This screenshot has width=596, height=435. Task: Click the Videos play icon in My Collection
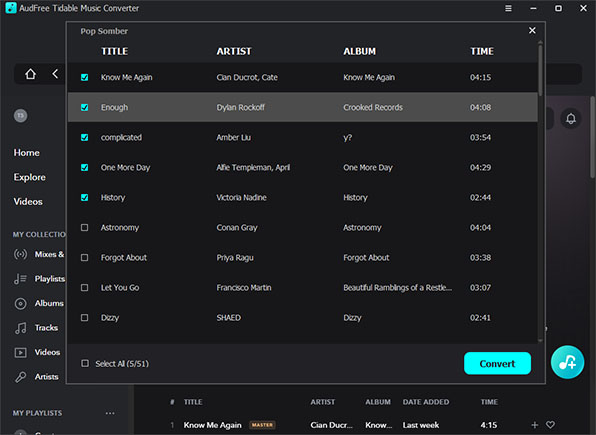click(21, 352)
